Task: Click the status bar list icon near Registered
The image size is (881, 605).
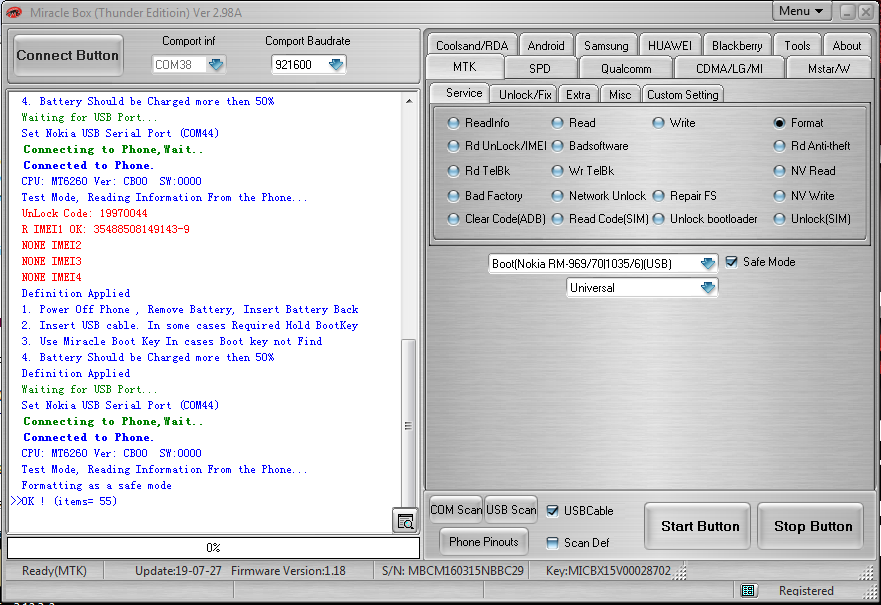Action: [x=748, y=590]
